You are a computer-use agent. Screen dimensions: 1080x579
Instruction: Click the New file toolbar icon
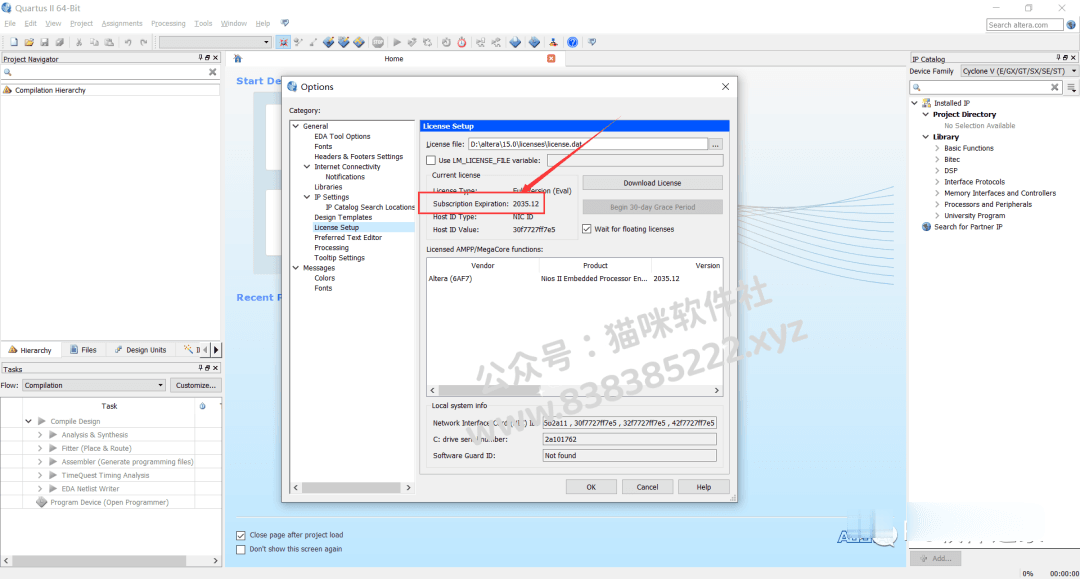point(14,43)
